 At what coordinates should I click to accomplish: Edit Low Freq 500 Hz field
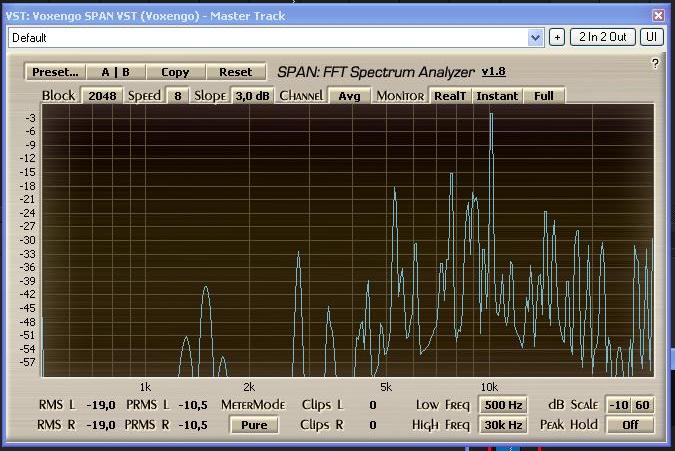(503, 405)
